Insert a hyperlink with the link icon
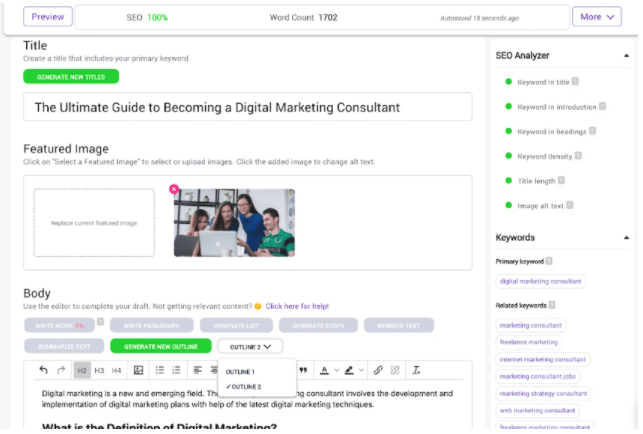This screenshot has height=434, width=643. 377,370
